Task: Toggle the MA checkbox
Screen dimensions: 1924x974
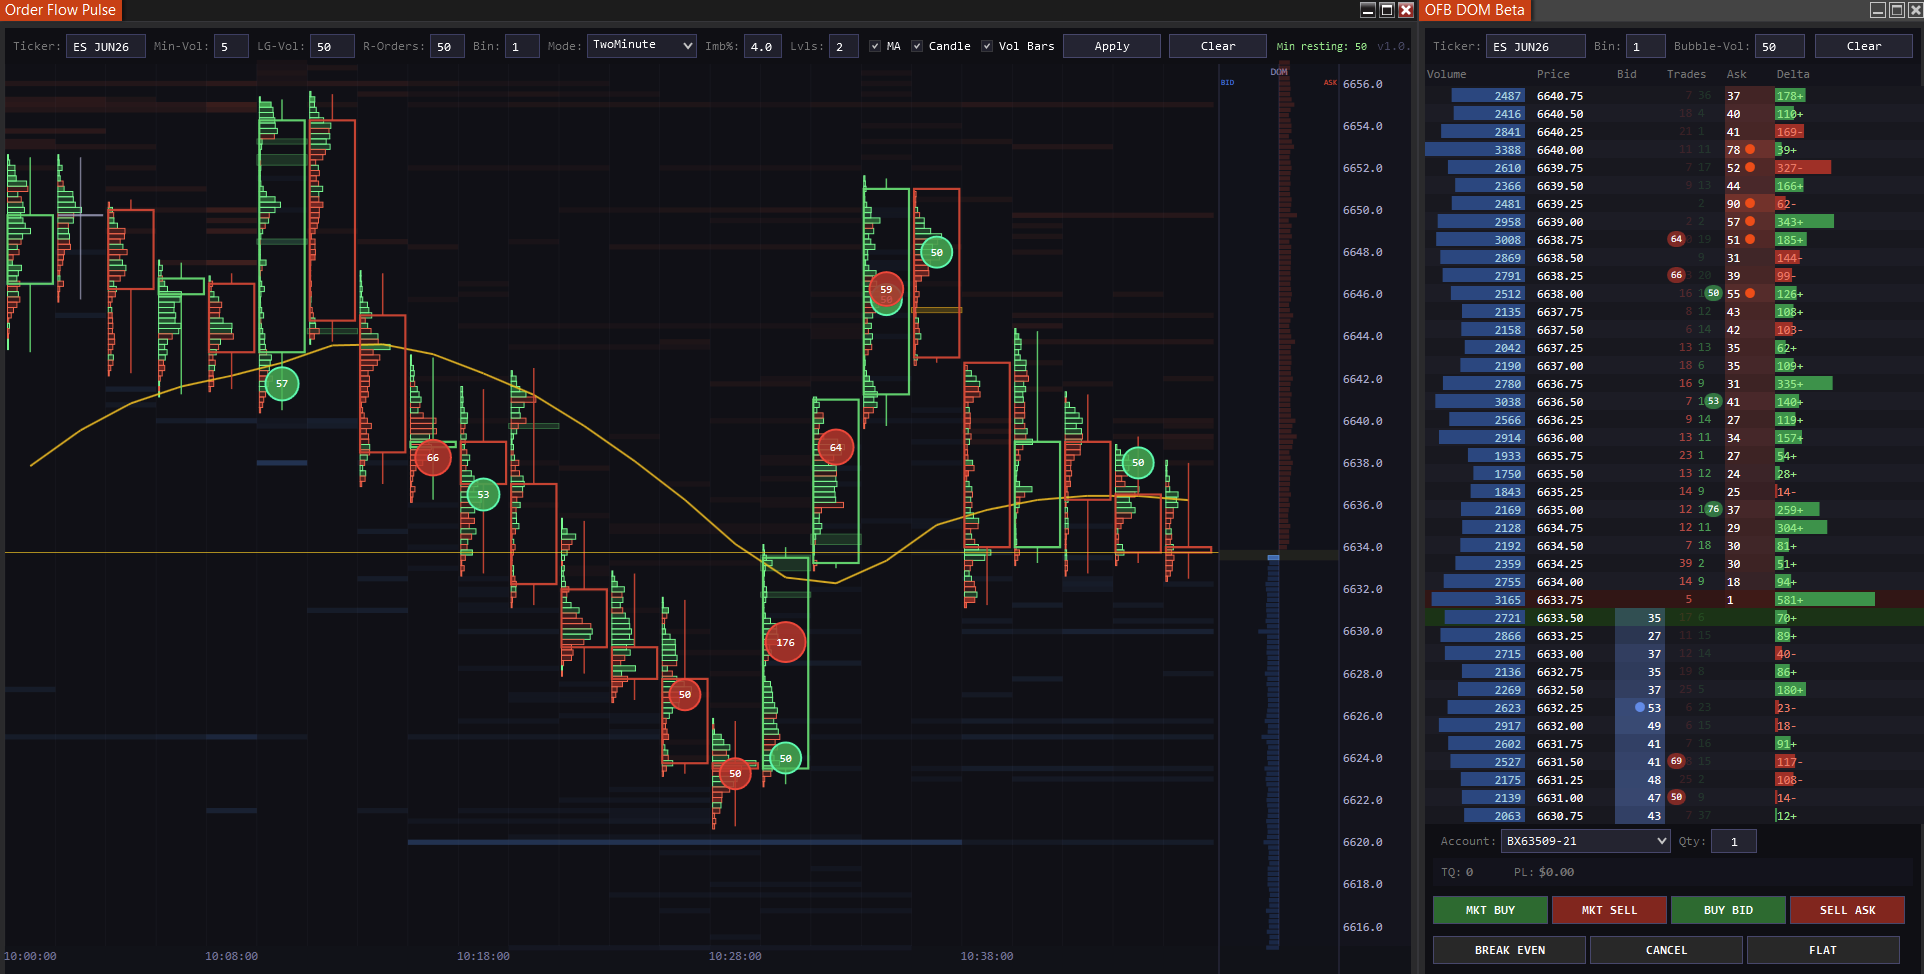Action: [x=875, y=46]
